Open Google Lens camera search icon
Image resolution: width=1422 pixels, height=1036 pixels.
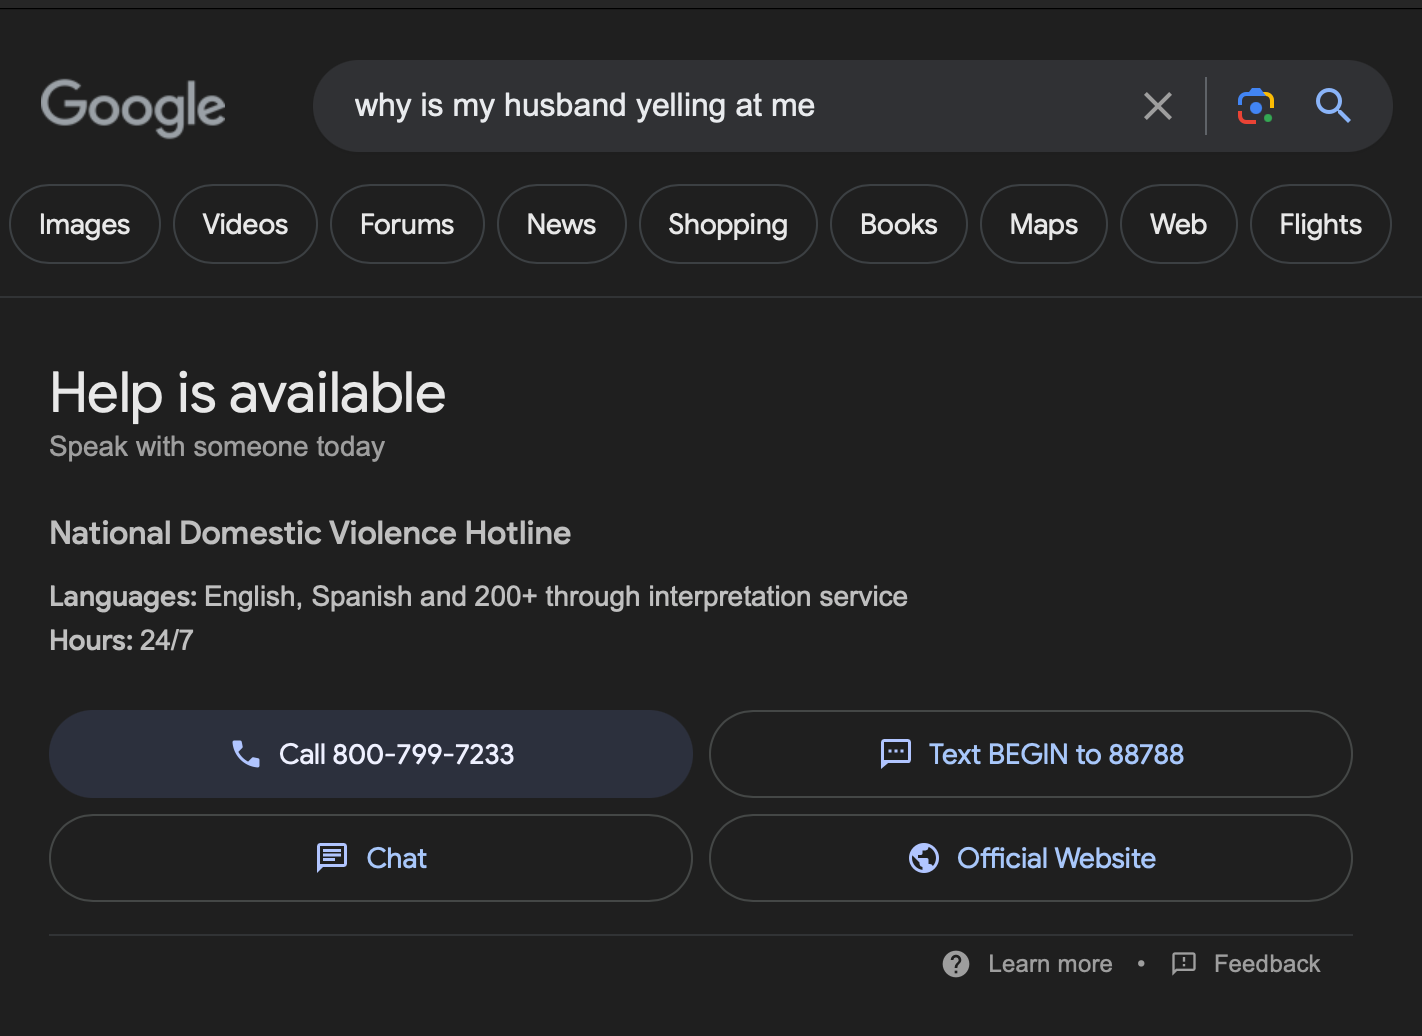(x=1256, y=105)
